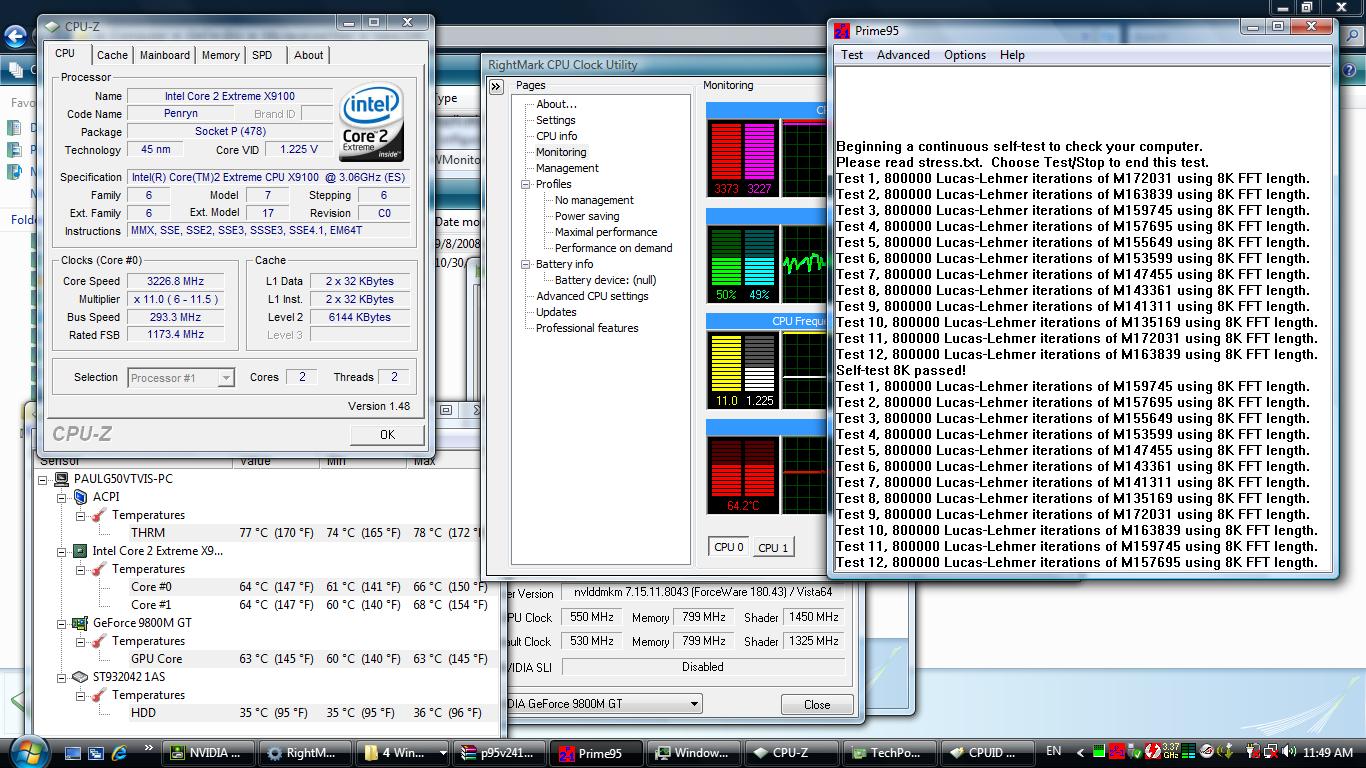Image resolution: width=1366 pixels, height=768 pixels.
Task: Launch Internet Explorer from quick launch
Action: coord(120,752)
